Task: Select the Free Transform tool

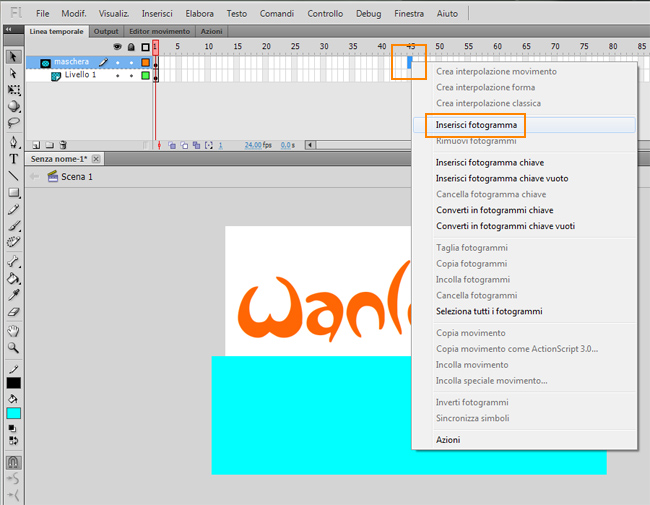Action: pyautogui.click(x=13, y=90)
